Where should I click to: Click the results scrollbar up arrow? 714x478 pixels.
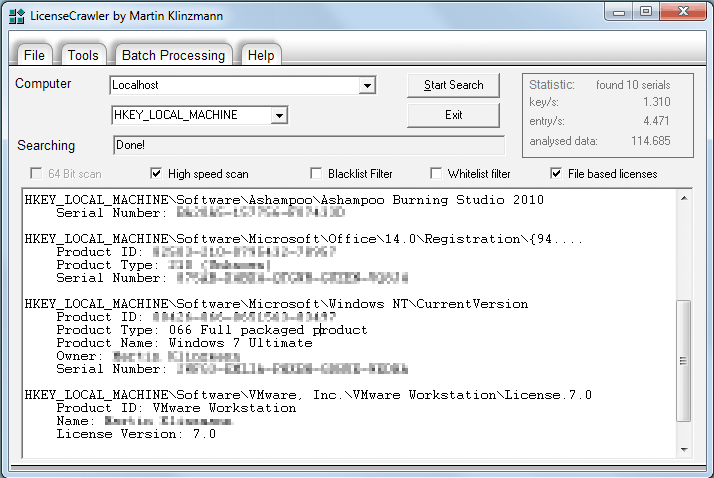click(684, 198)
